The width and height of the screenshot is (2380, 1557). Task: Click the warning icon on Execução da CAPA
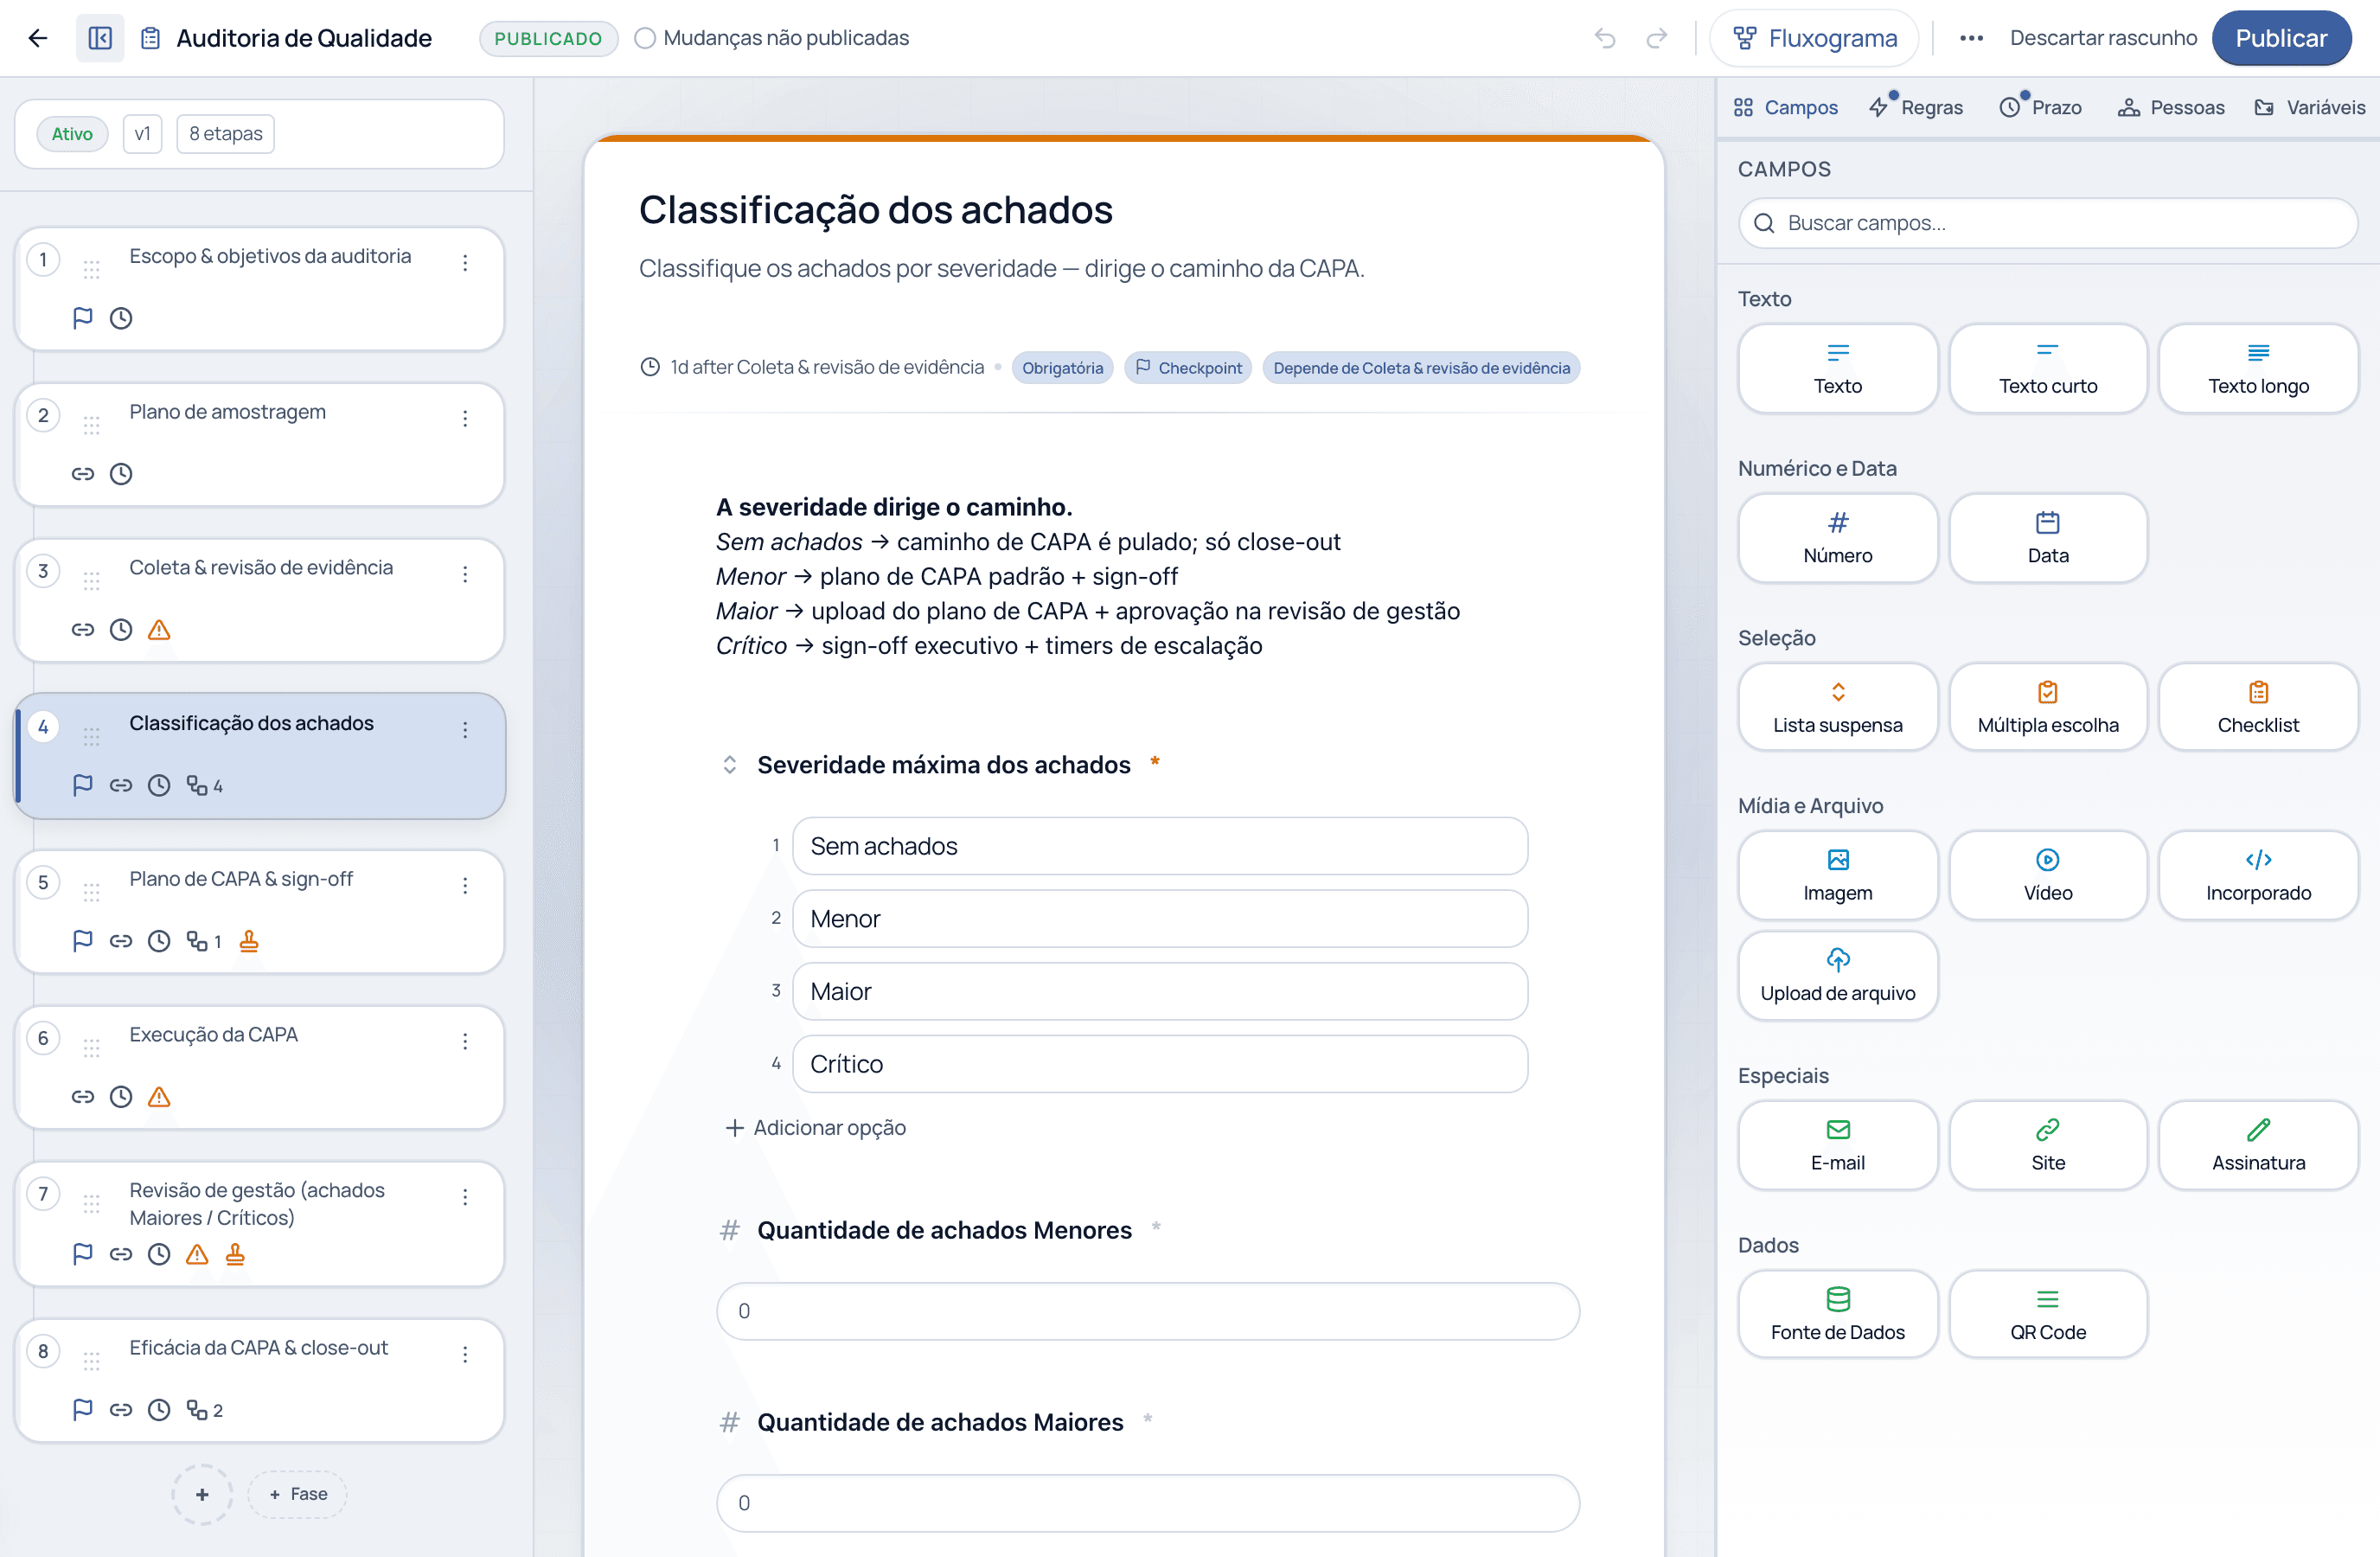click(159, 1097)
